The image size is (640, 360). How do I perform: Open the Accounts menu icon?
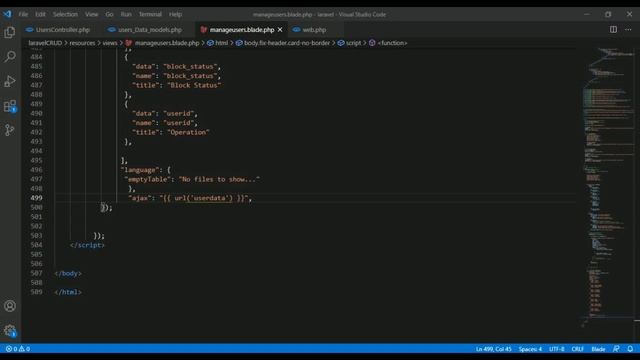pyautogui.click(x=10, y=306)
